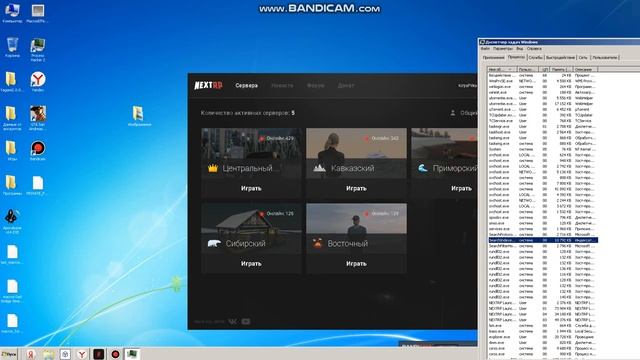Open the Пуск start button

click(9, 354)
